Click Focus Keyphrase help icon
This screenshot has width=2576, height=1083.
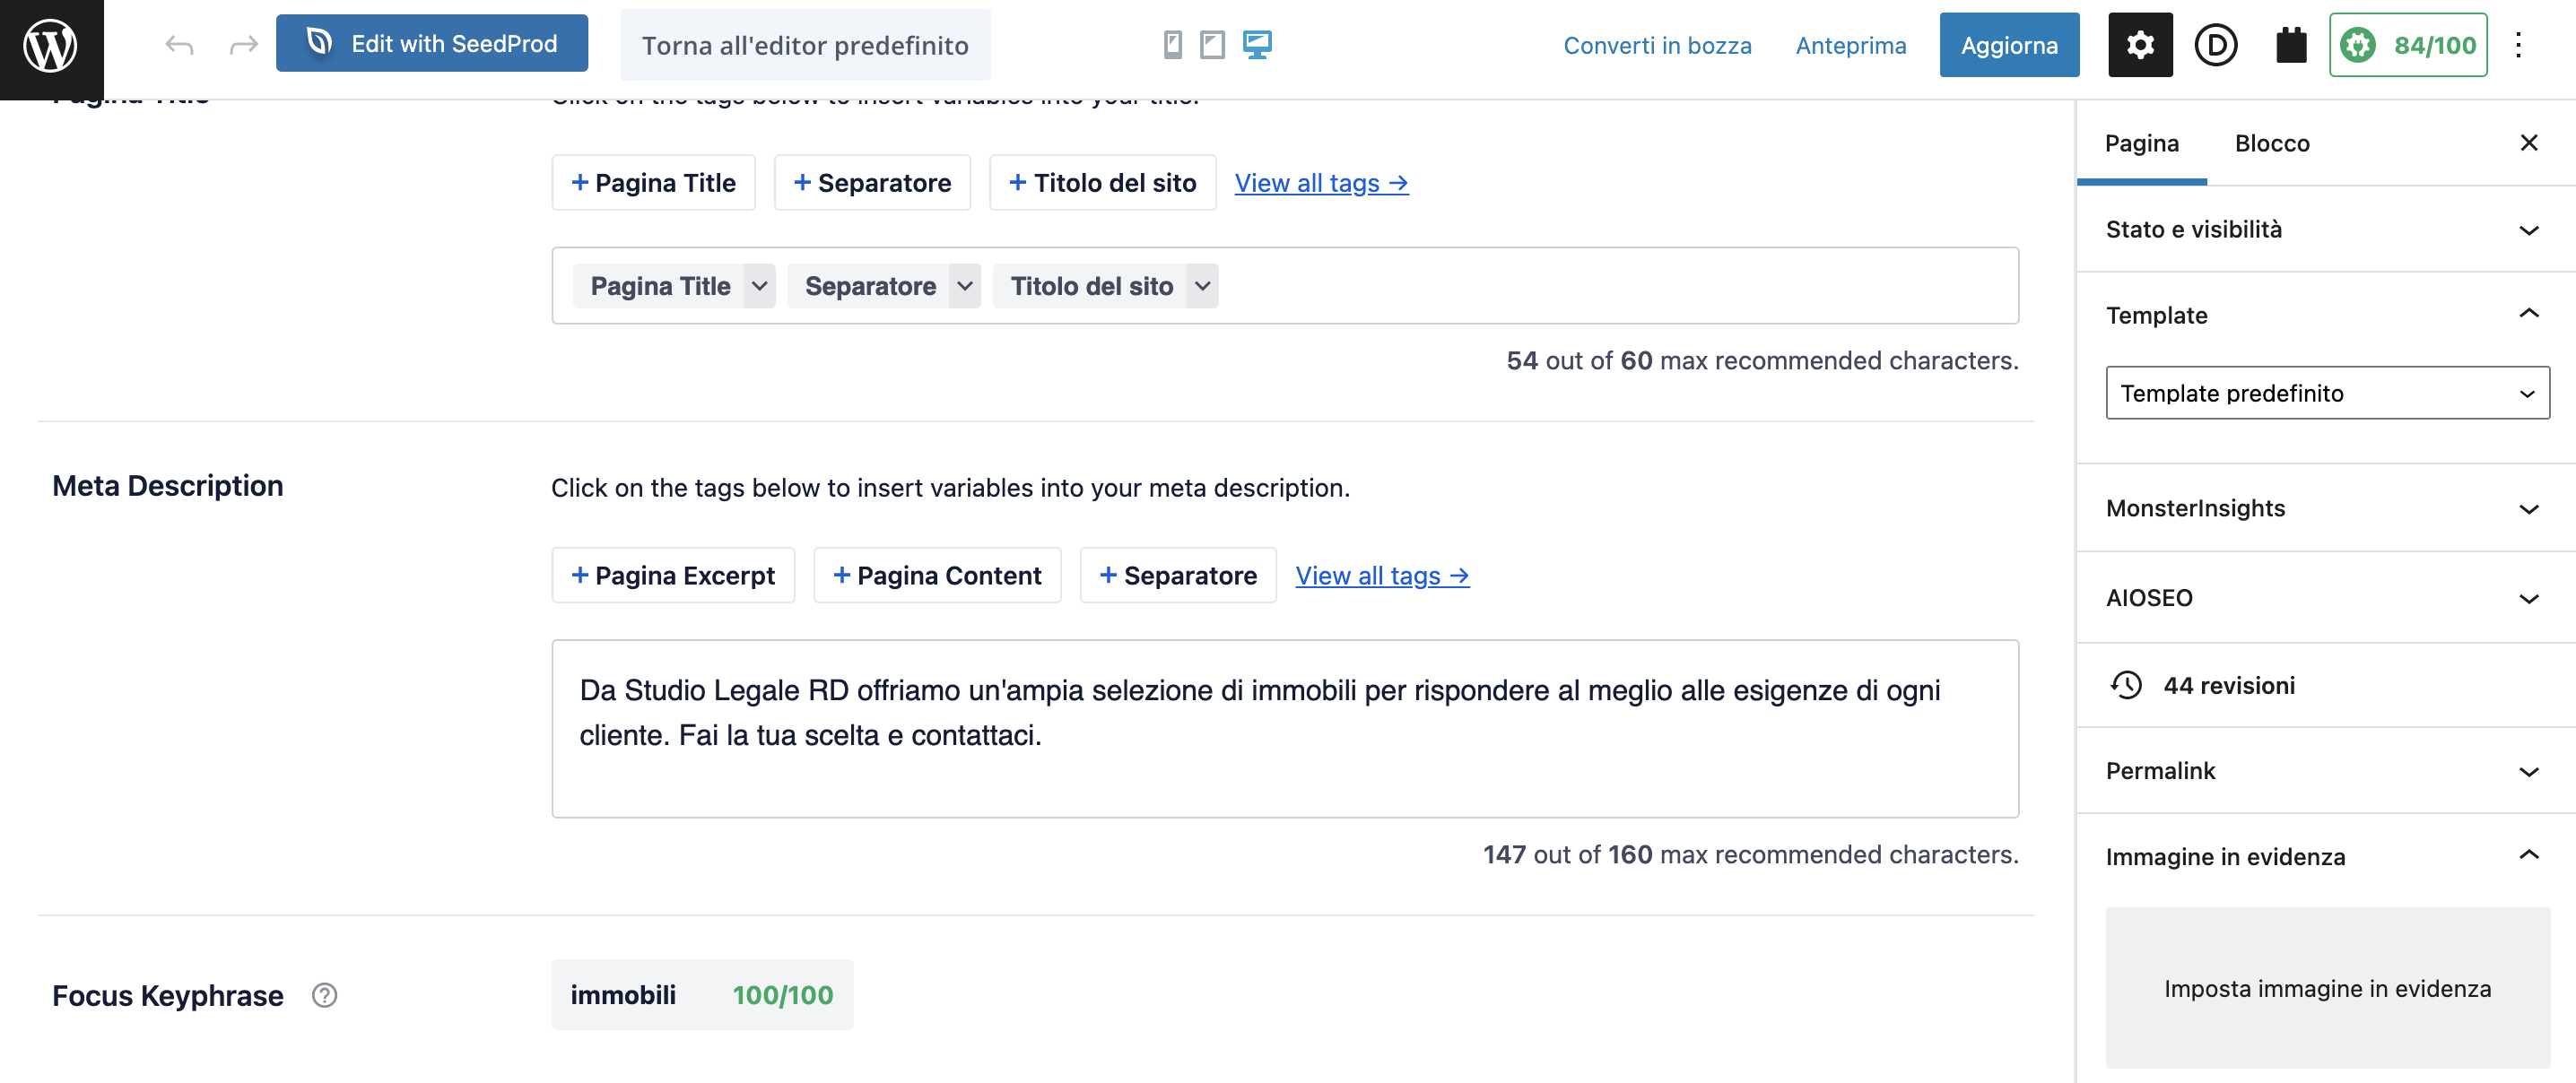pos(324,995)
